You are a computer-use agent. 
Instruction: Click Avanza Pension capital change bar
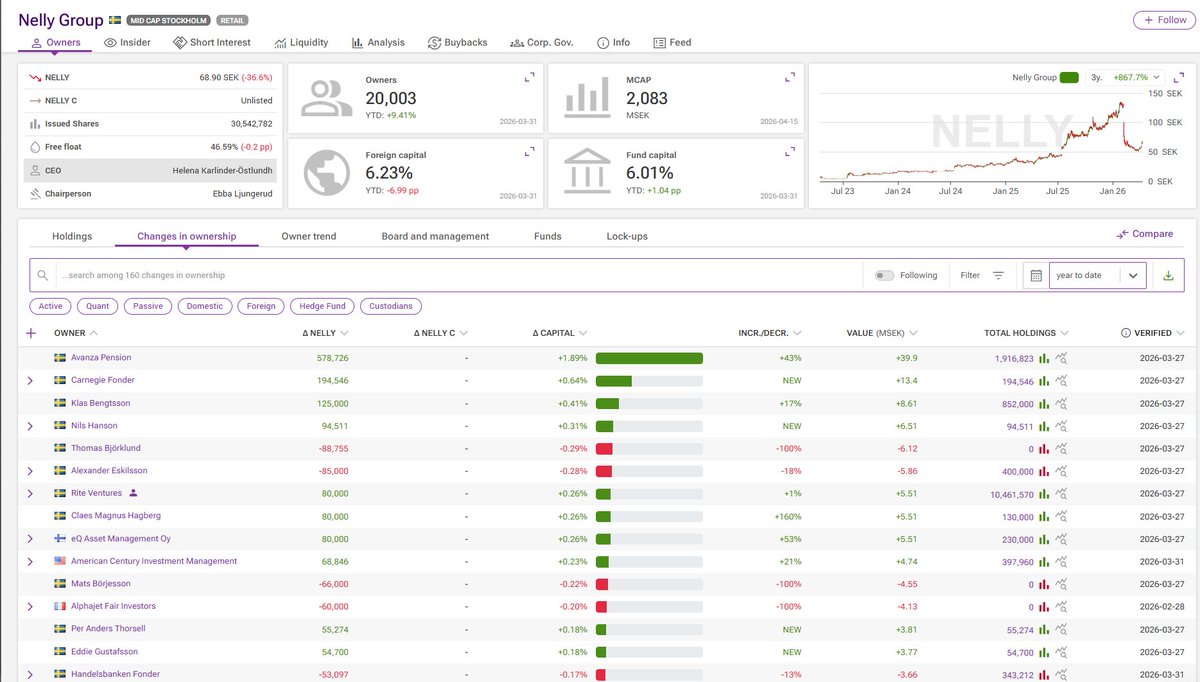tap(649, 358)
